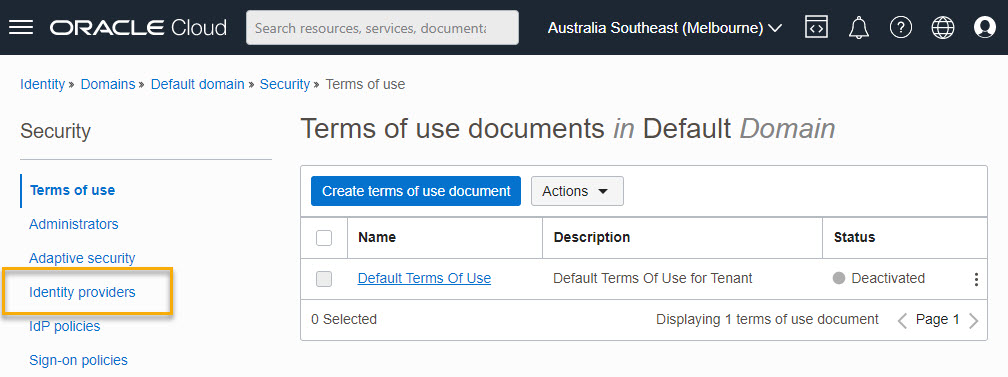This screenshot has height=377, width=1008.
Task: Click the globe language icon
Action: point(942,28)
